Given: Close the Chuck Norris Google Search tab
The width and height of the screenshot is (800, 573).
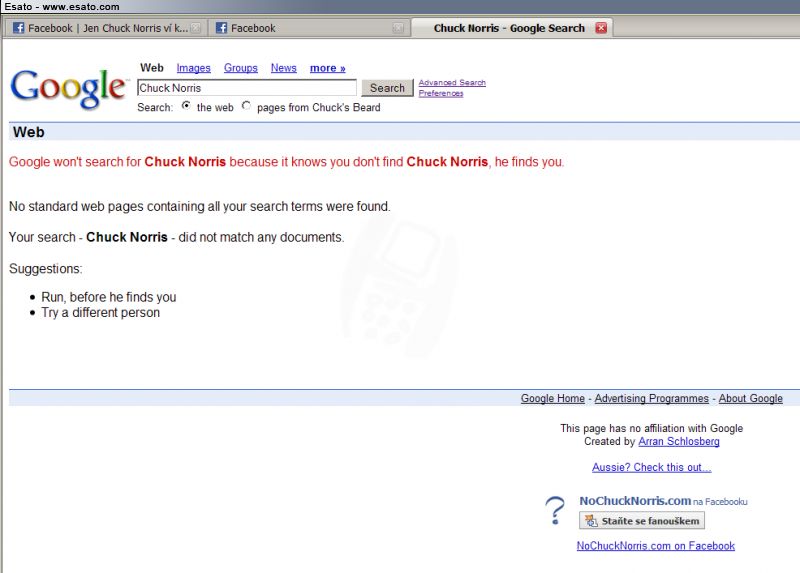Looking at the screenshot, I should click(x=601, y=28).
